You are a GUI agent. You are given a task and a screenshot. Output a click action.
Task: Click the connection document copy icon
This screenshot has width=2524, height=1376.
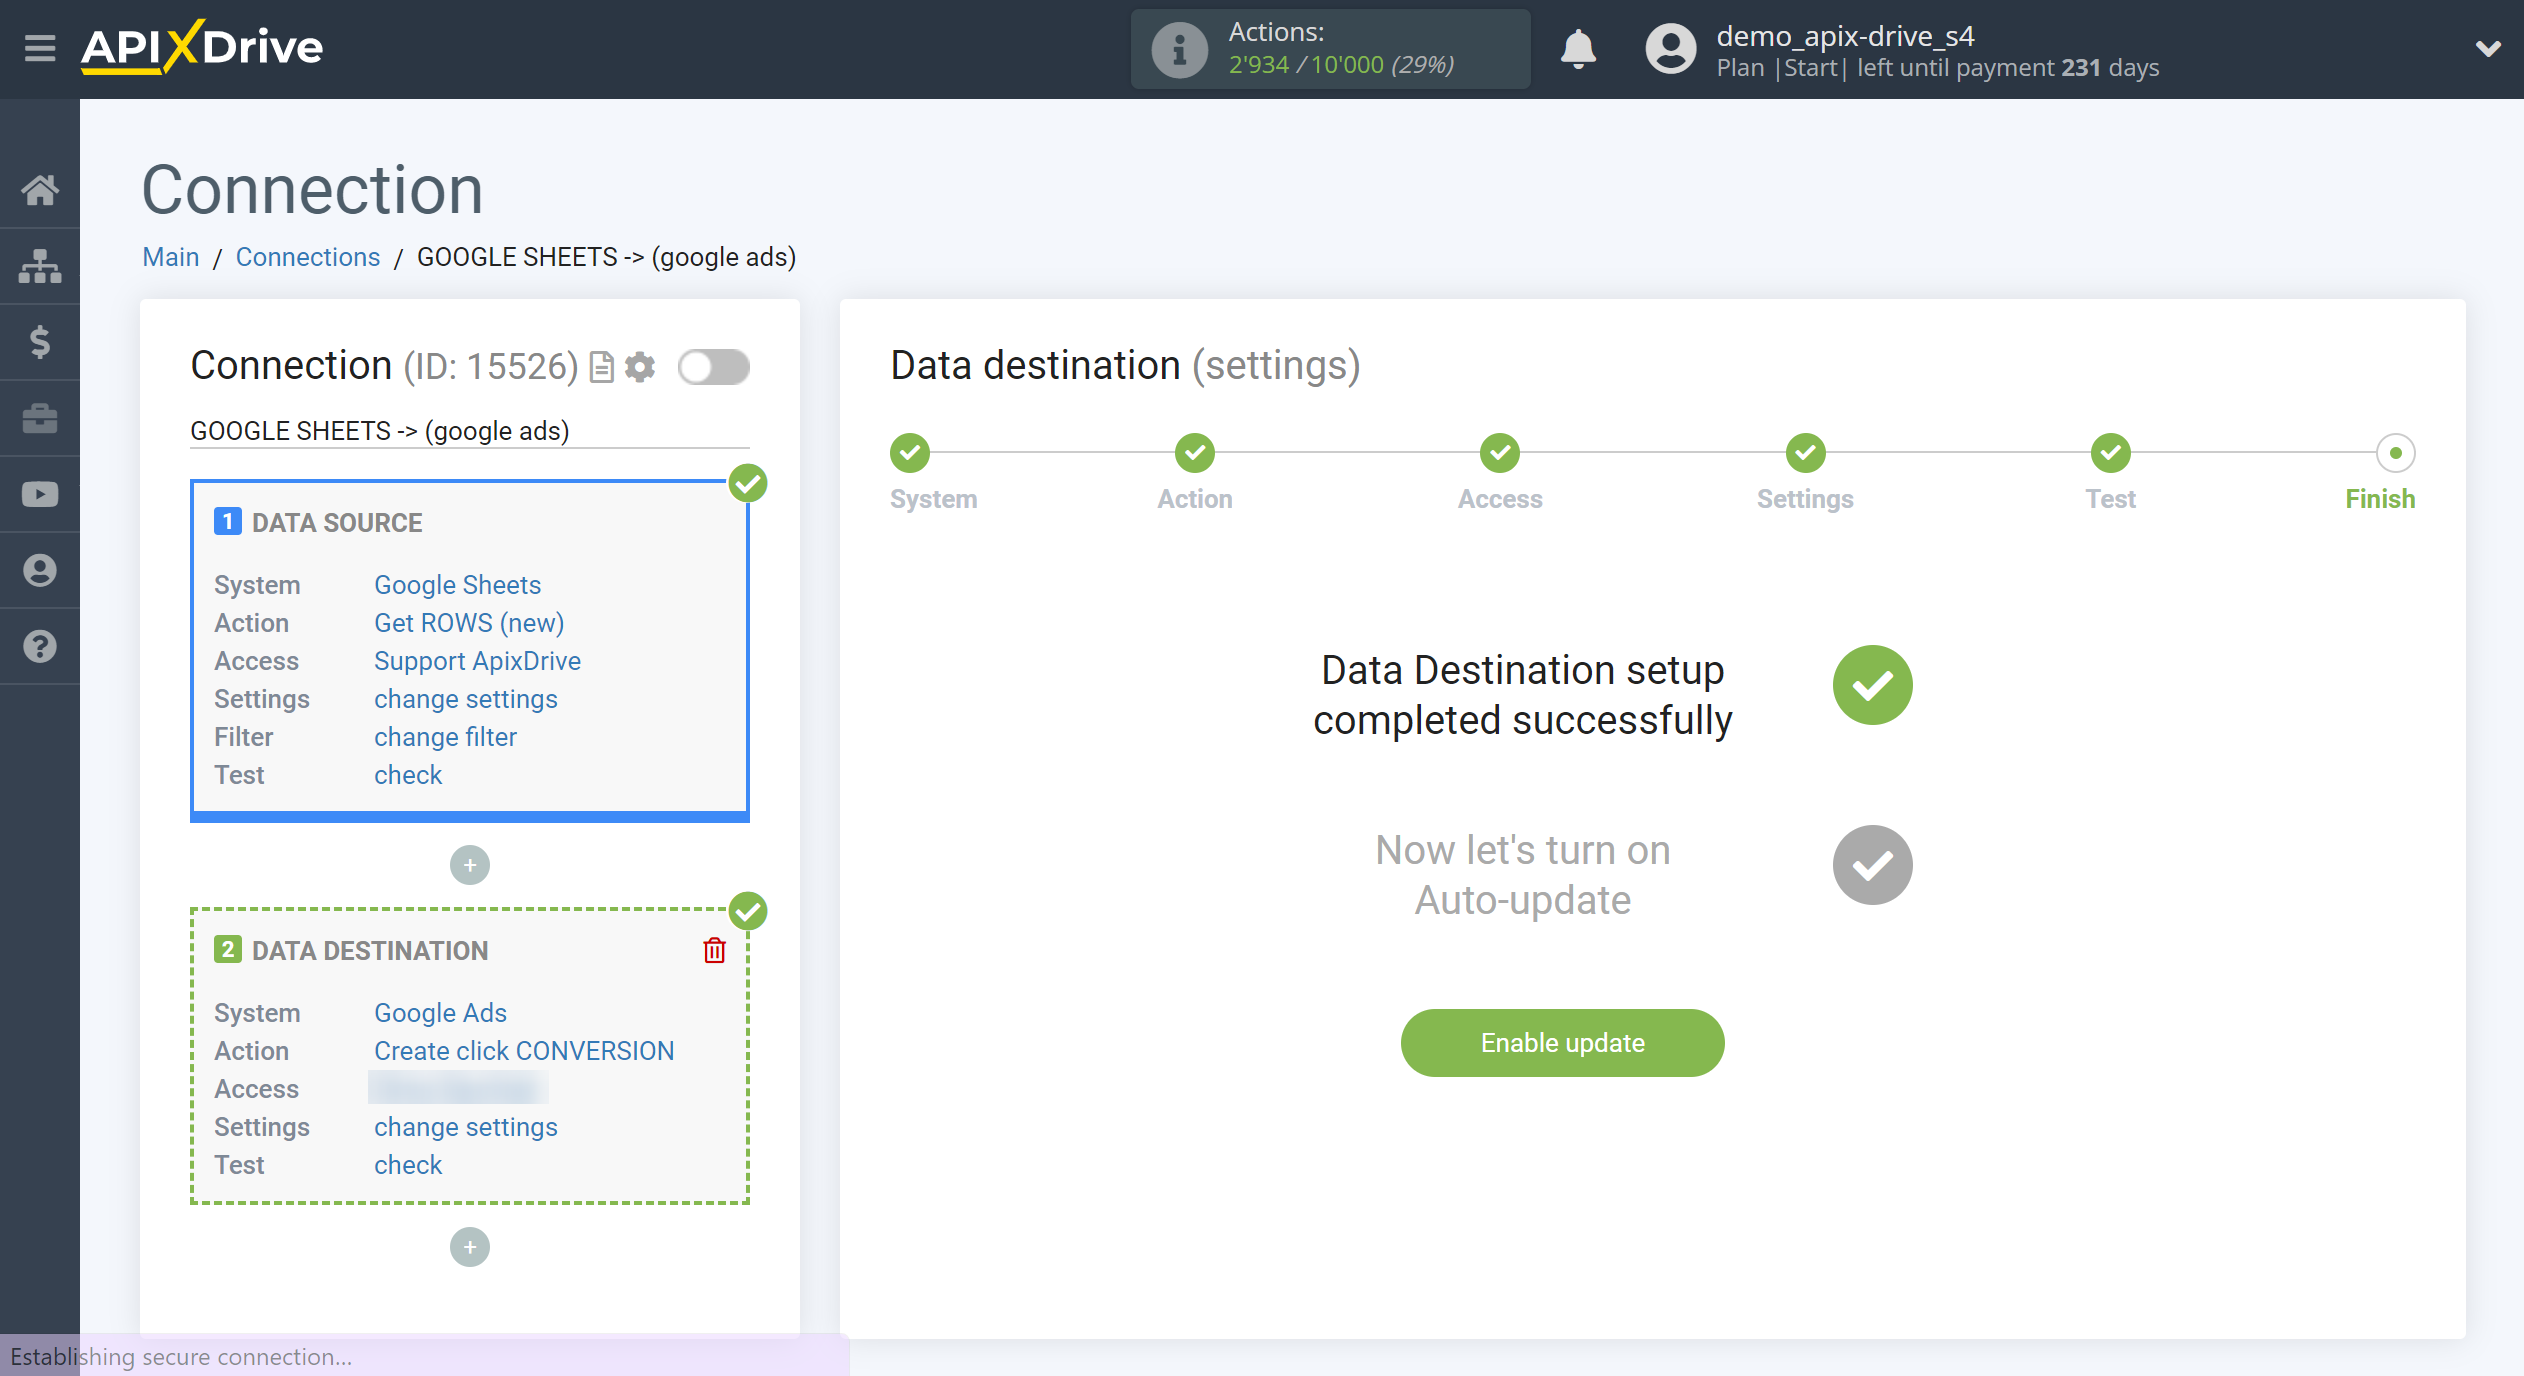point(602,367)
